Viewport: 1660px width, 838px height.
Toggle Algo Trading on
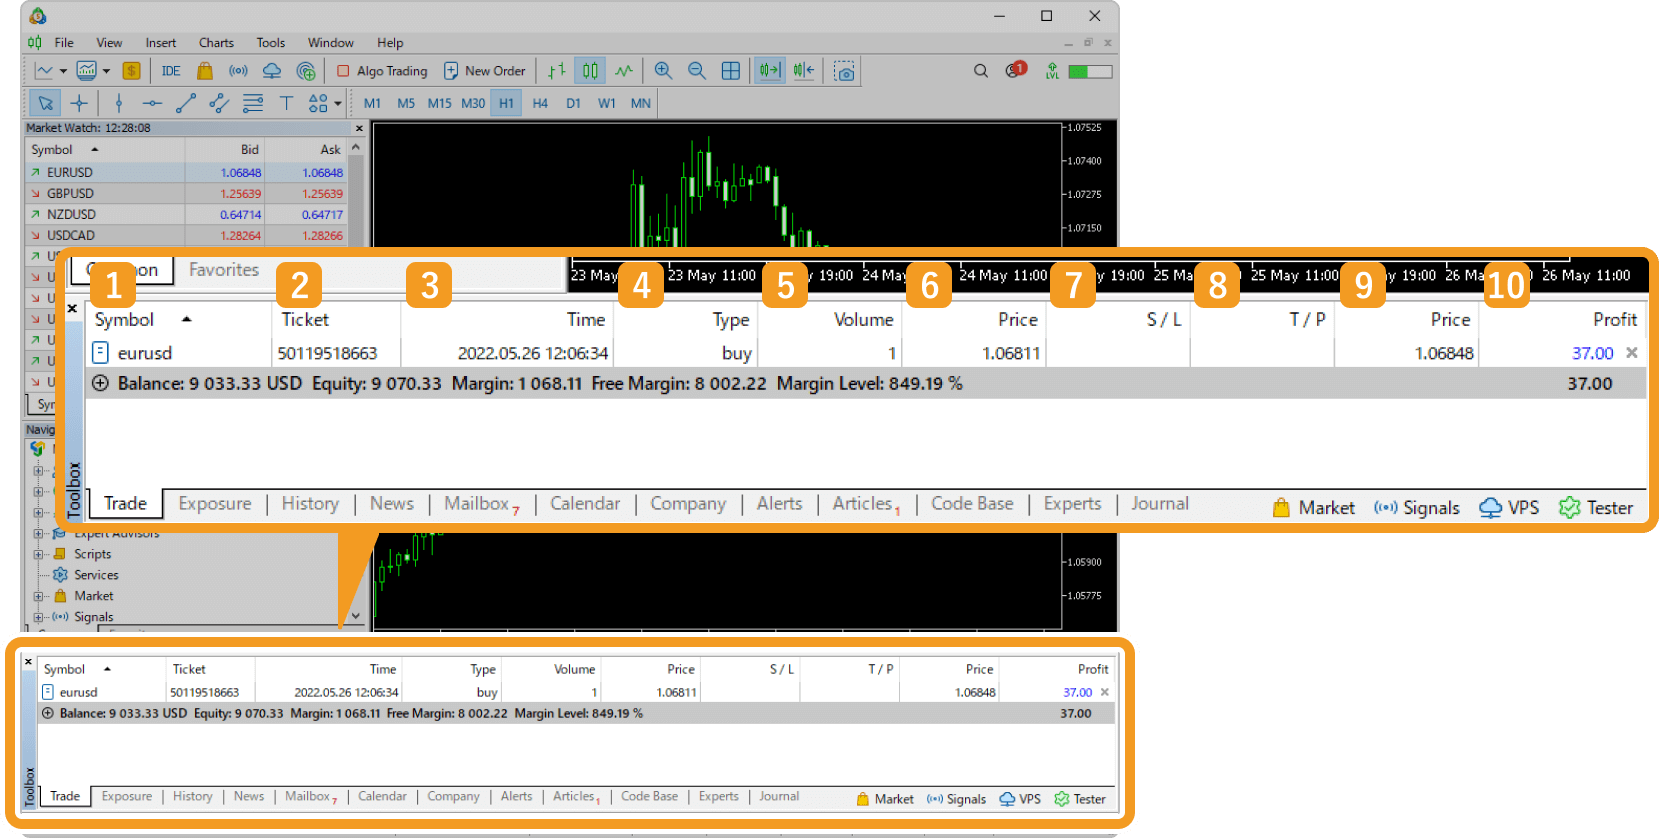click(x=382, y=71)
